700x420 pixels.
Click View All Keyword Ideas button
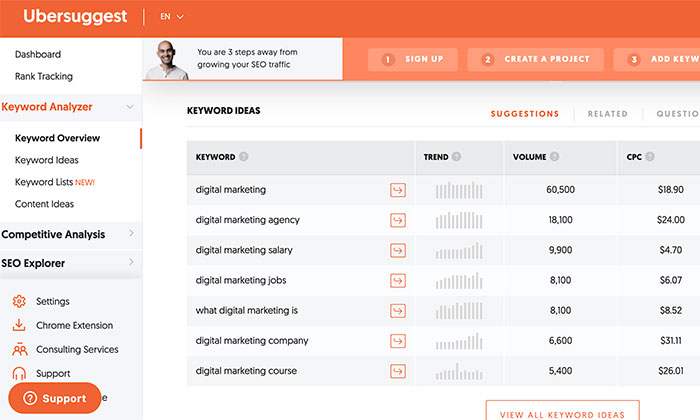(x=562, y=411)
